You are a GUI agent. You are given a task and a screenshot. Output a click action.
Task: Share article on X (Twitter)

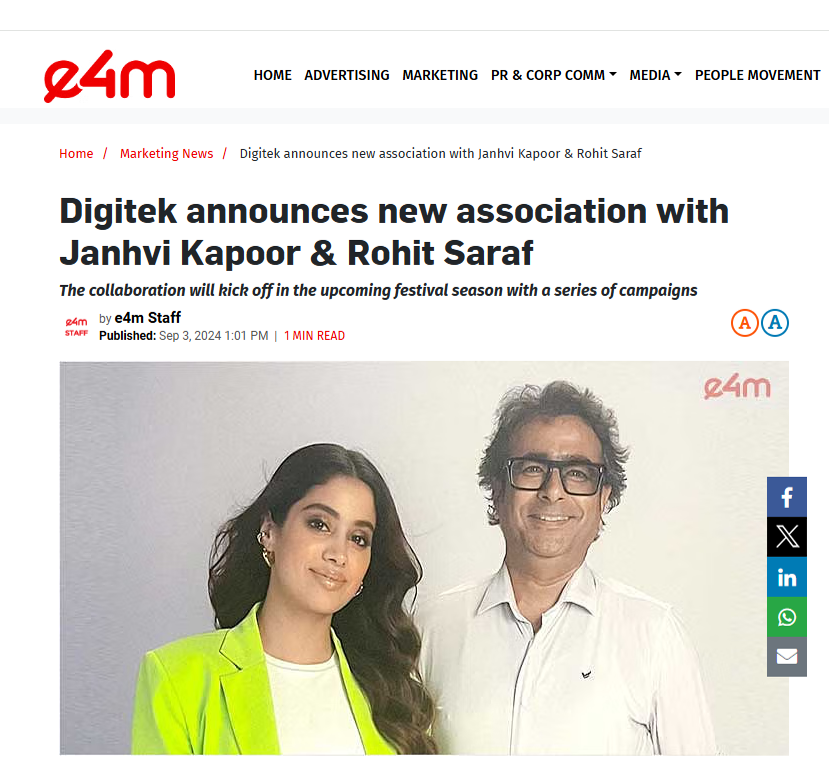pyautogui.click(x=787, y=537)
